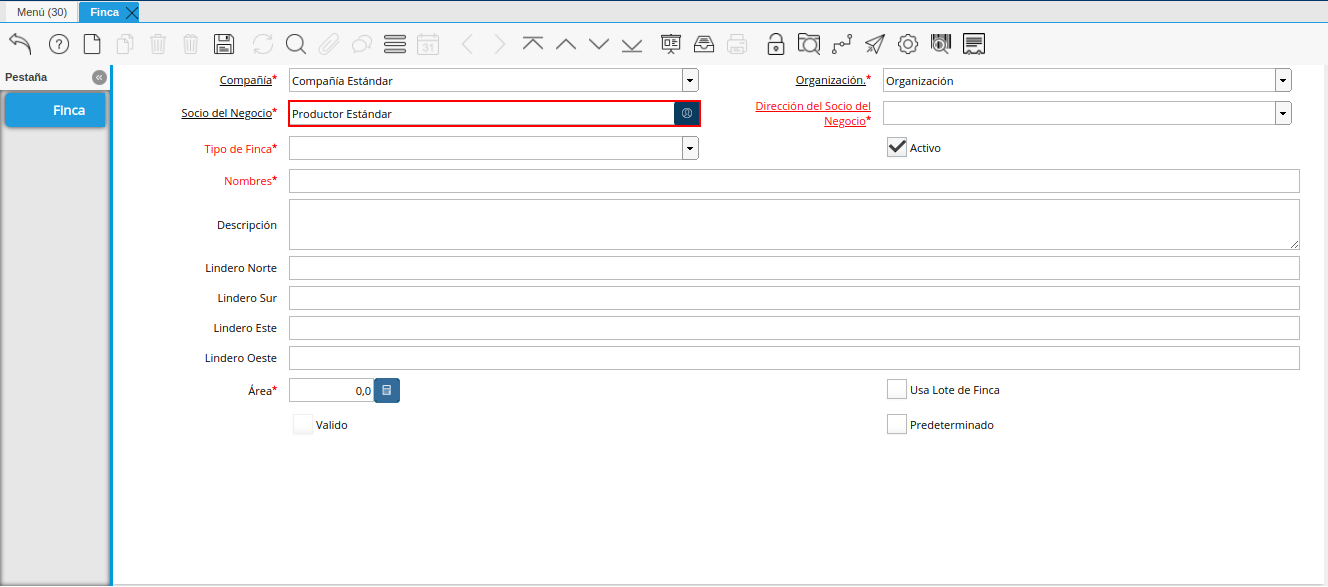Open the report presentation board icon
Image resolution: width=1328 pixels, height=587 pixels.
tap(671, 44)
